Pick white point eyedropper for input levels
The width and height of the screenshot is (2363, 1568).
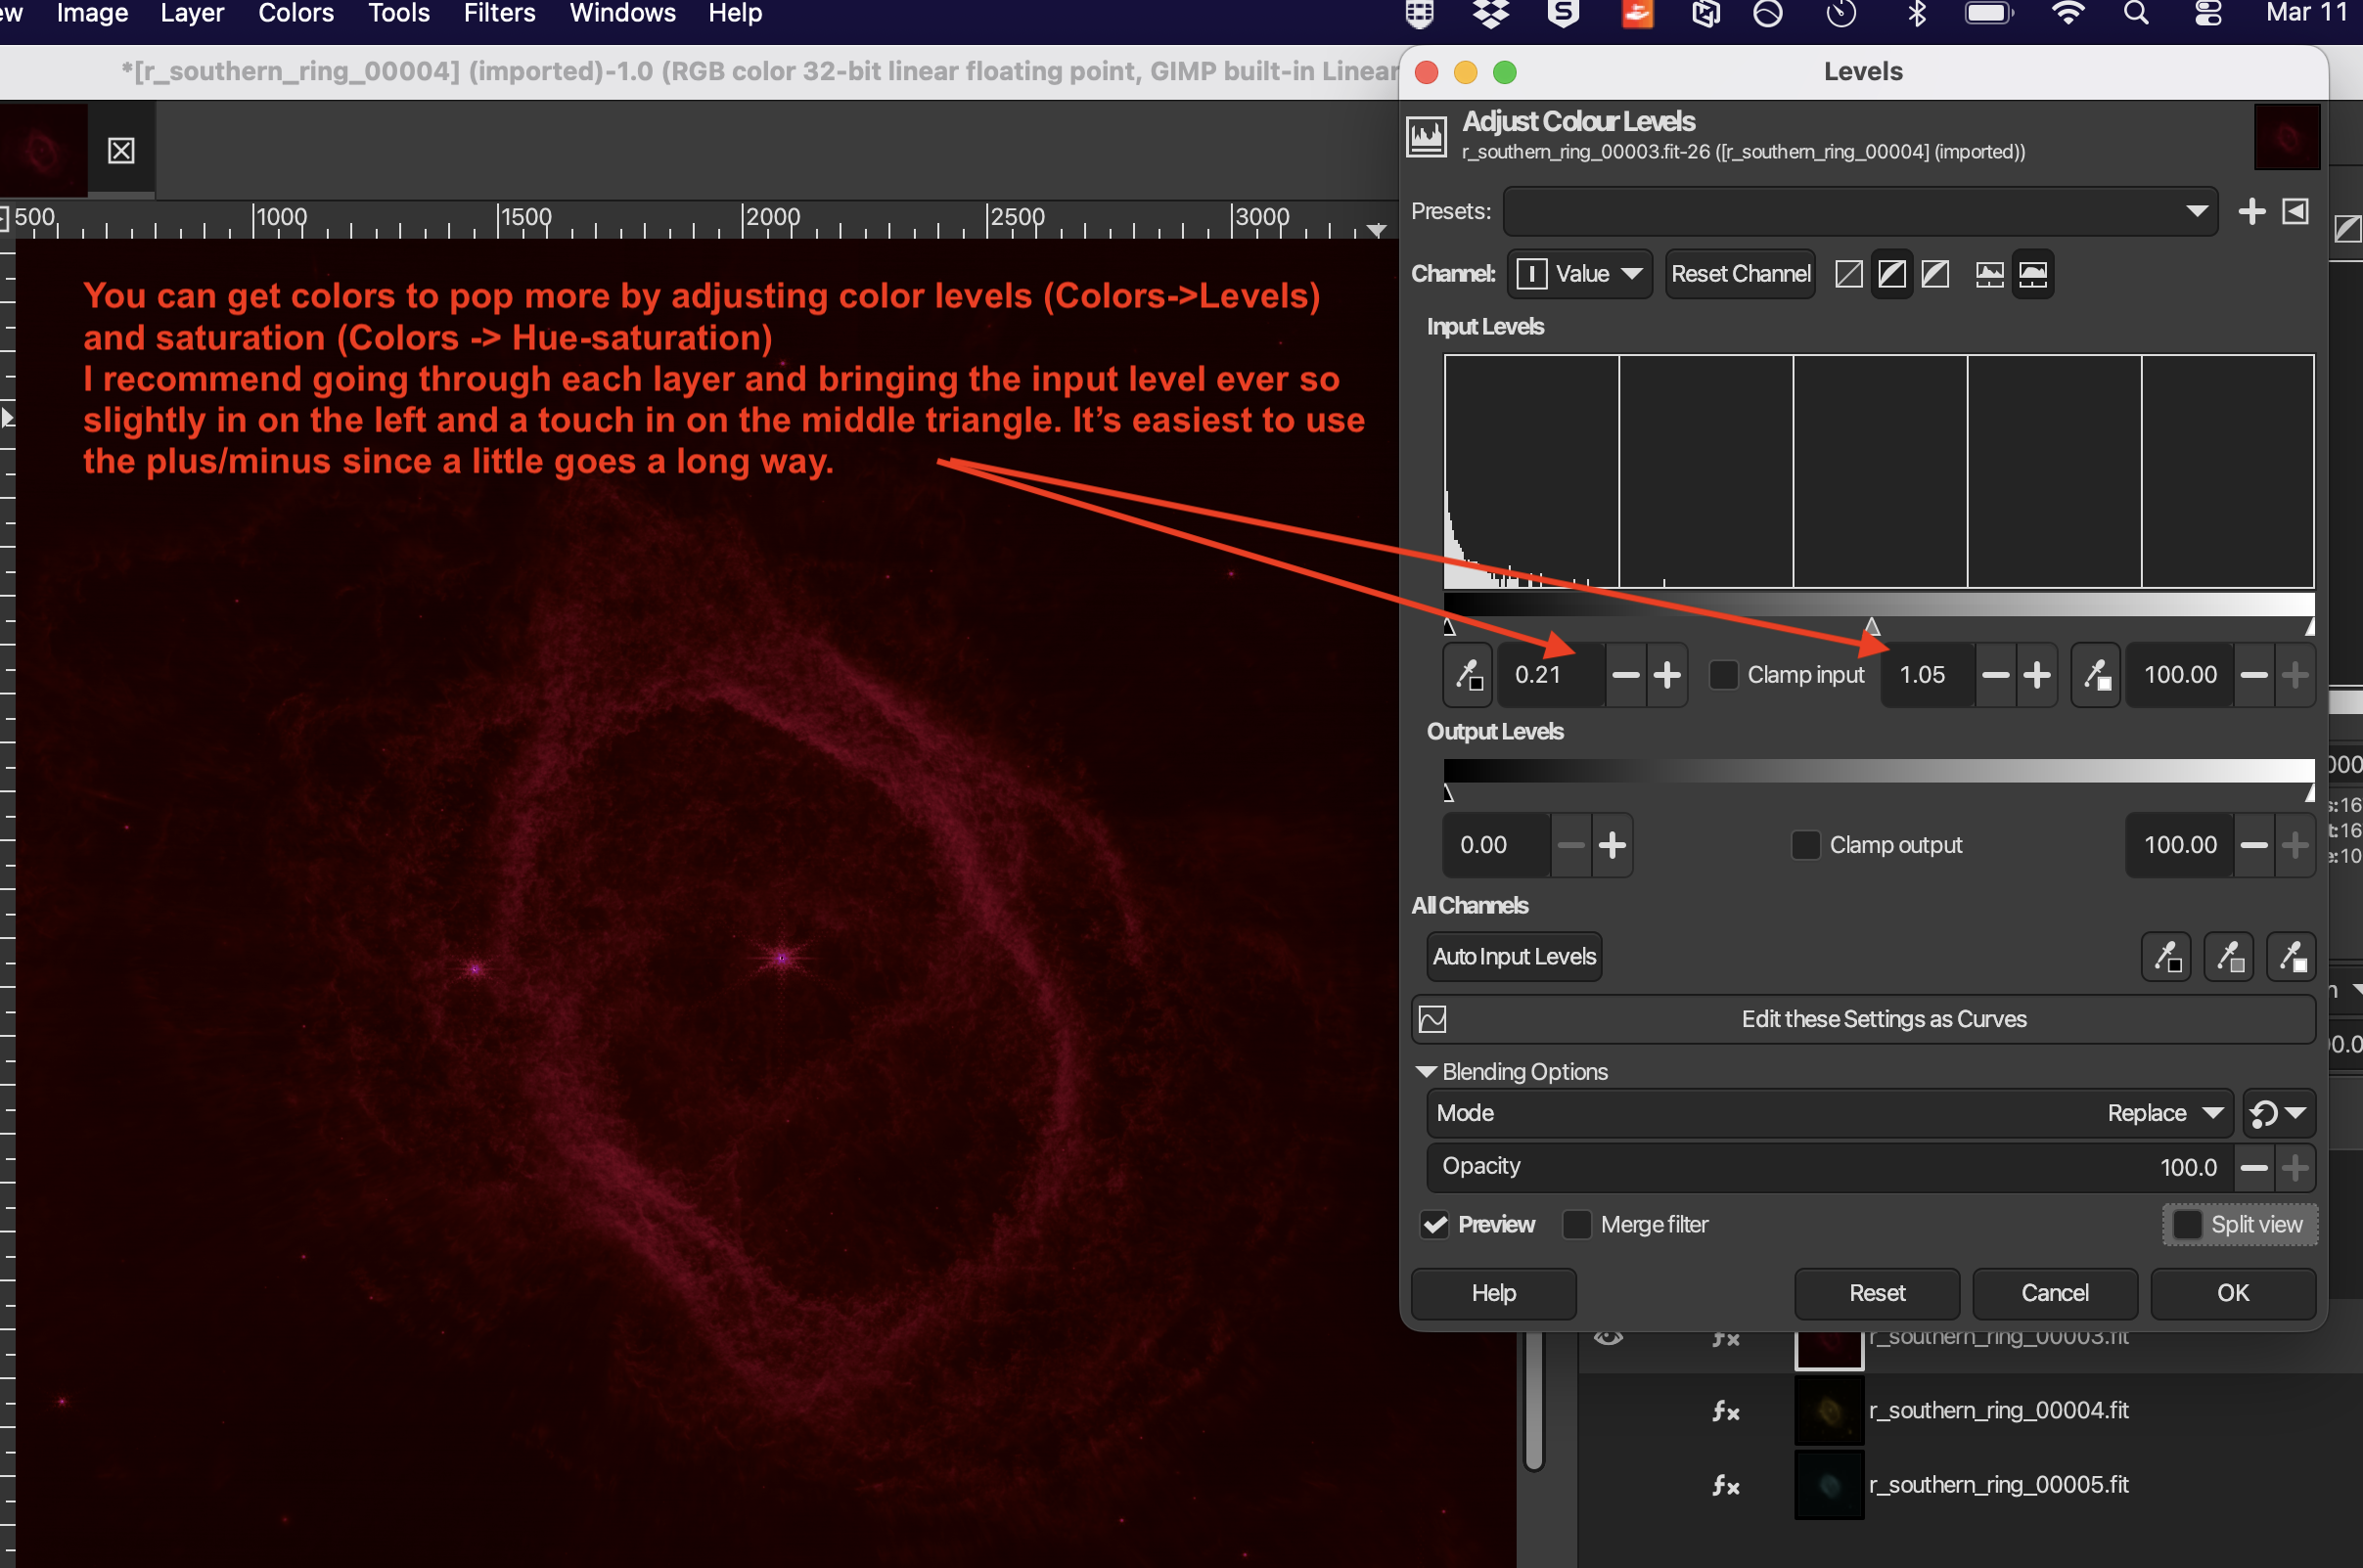point(2095,675)
